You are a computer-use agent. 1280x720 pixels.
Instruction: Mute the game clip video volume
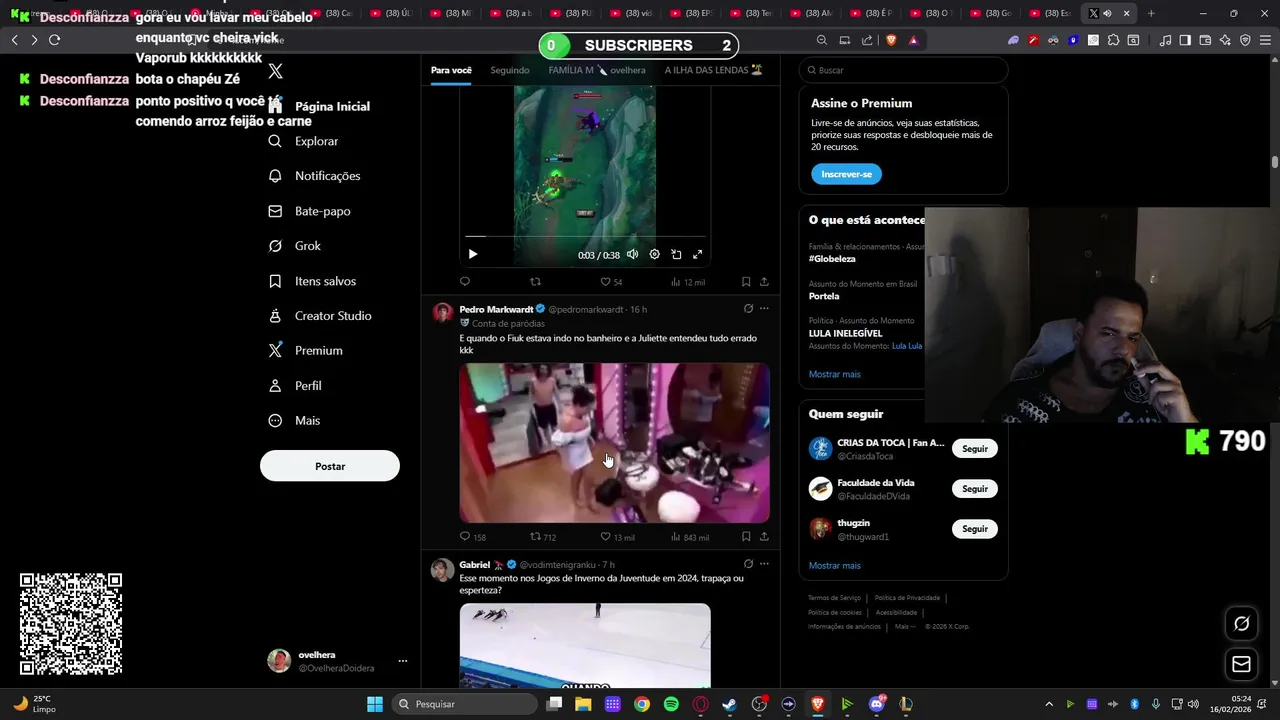(632, 254)
